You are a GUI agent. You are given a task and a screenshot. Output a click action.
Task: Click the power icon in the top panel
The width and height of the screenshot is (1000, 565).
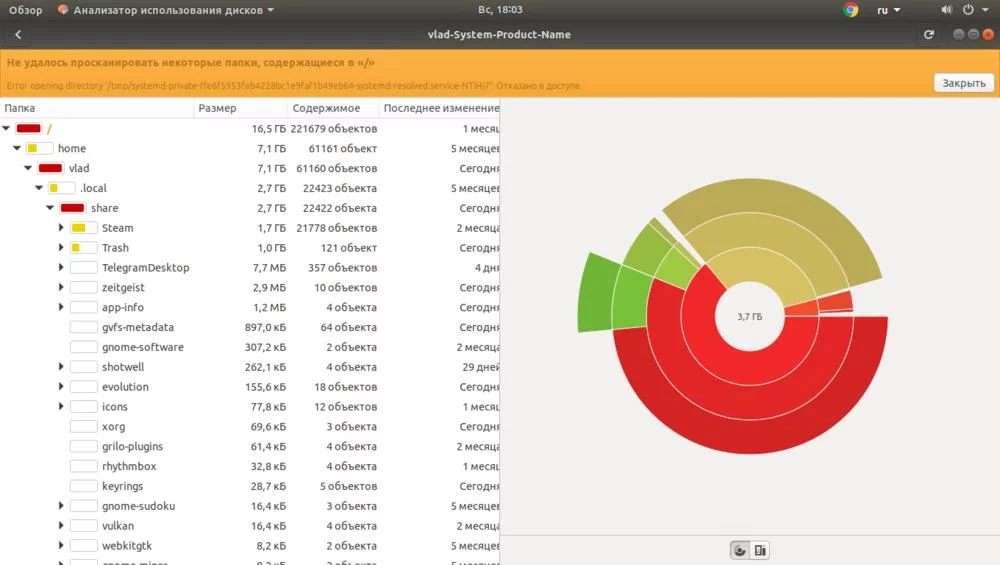[x=968, y=10]
